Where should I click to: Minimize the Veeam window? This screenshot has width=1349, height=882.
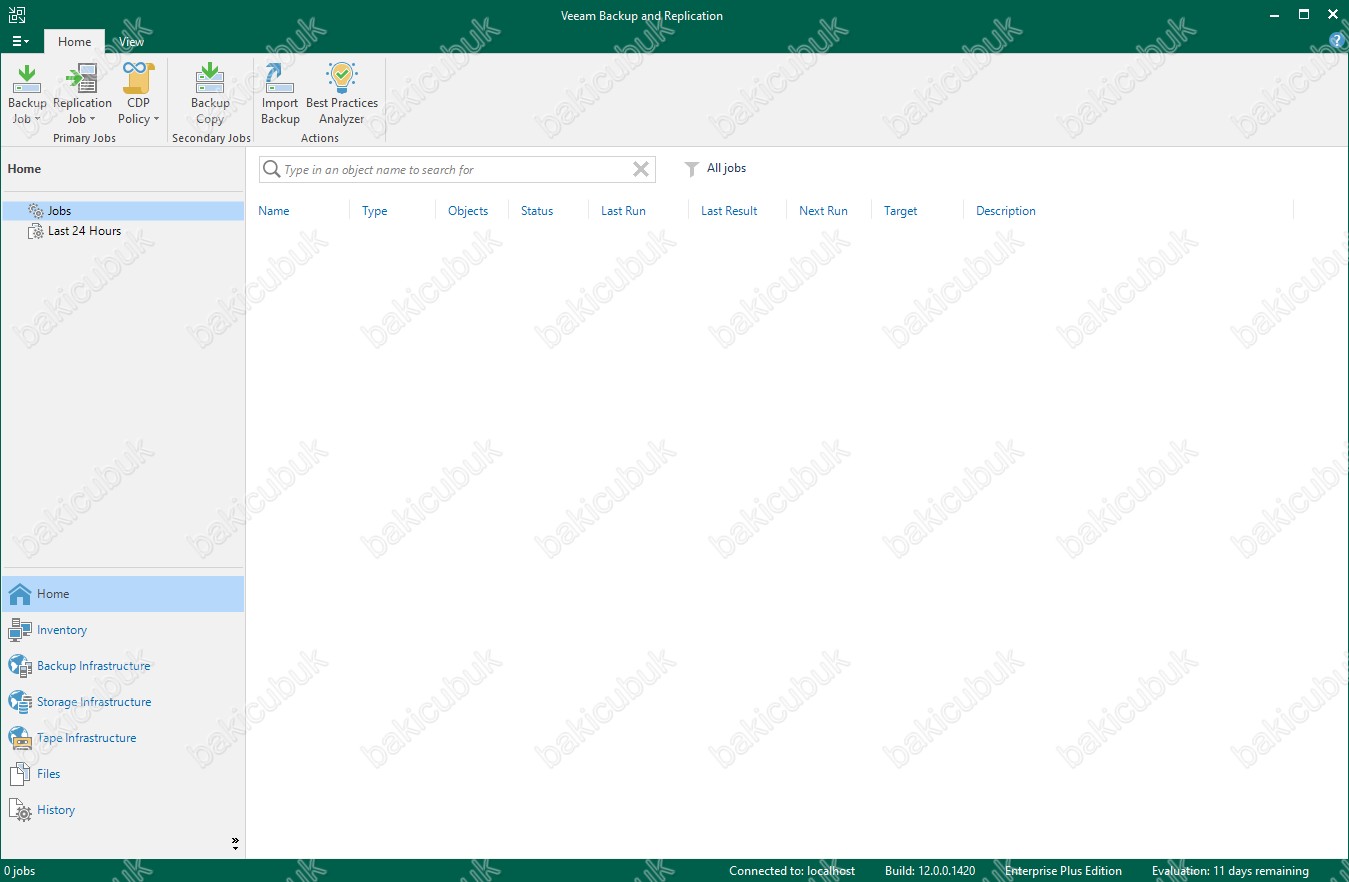click(1274, 15)
